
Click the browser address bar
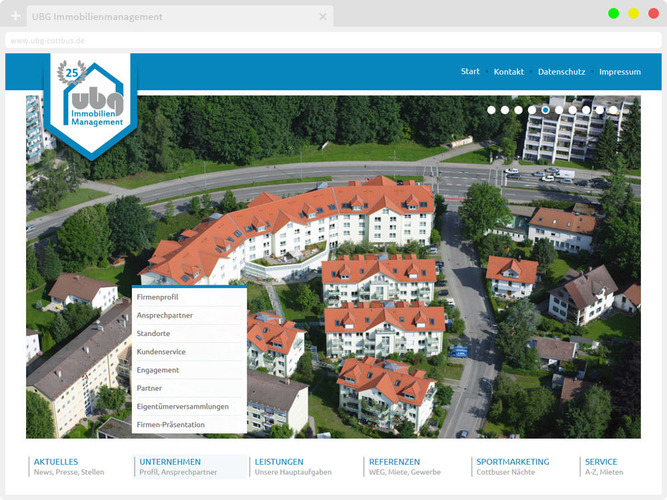point(300,40)
